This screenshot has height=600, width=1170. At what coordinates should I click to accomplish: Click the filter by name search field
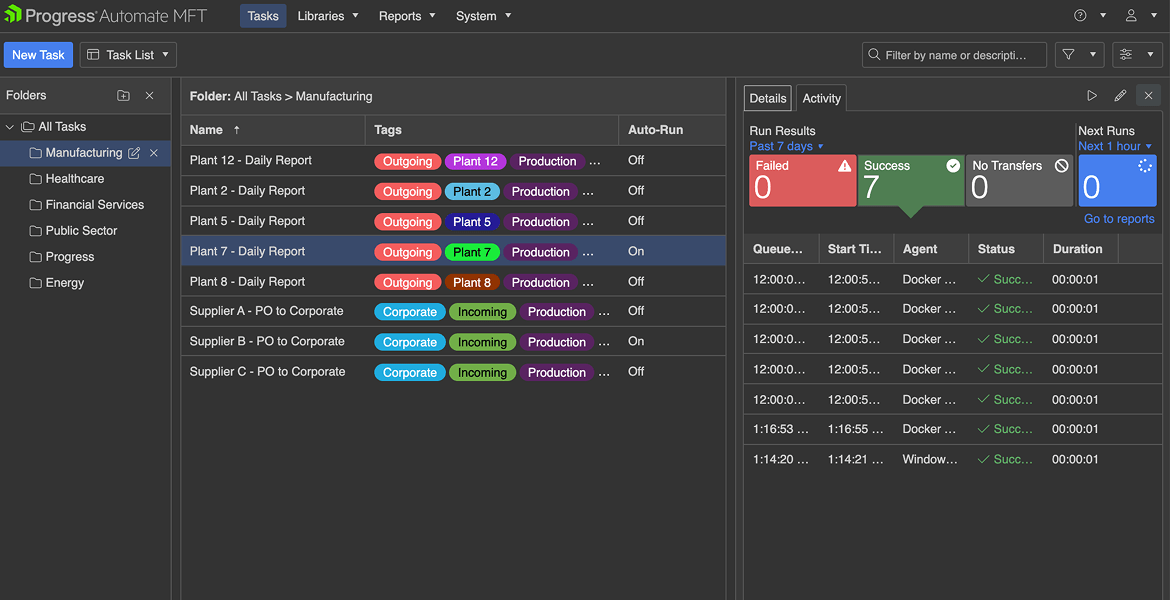[x=954, y=54]
